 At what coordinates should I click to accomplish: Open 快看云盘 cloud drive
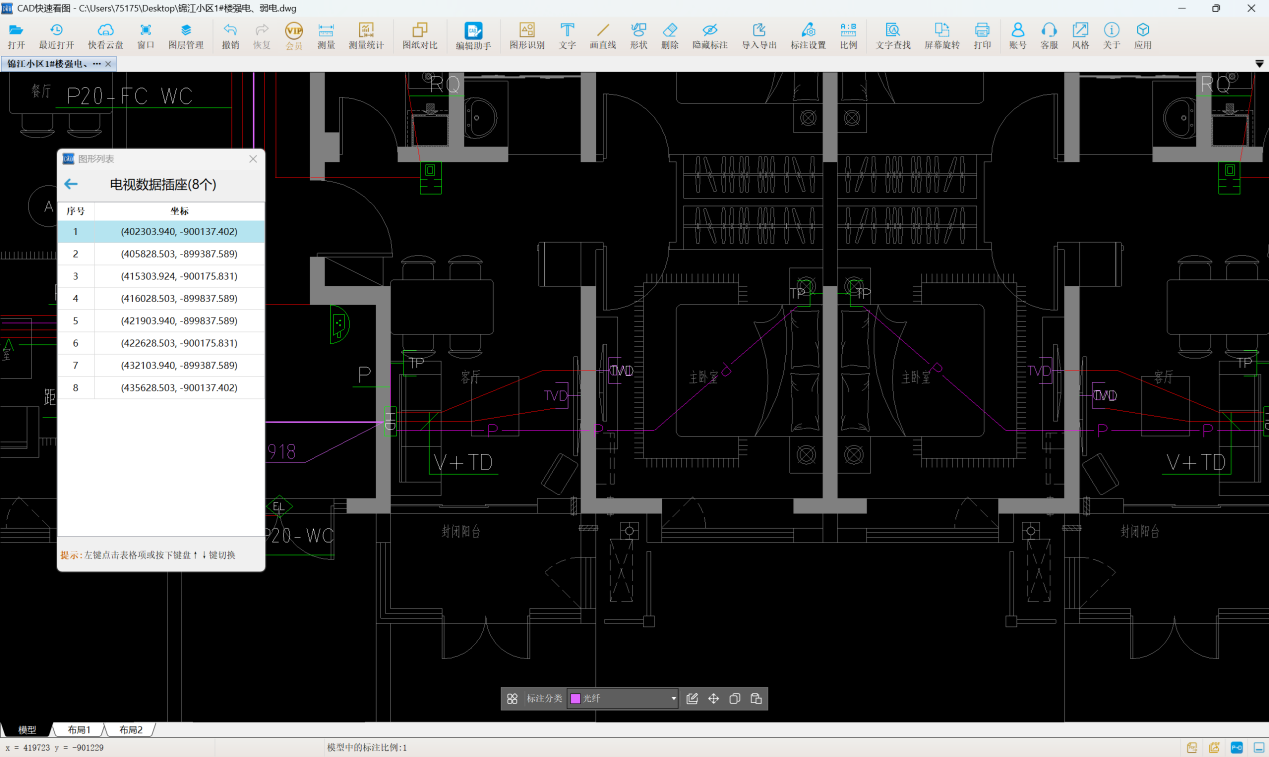tap(106, 36)
